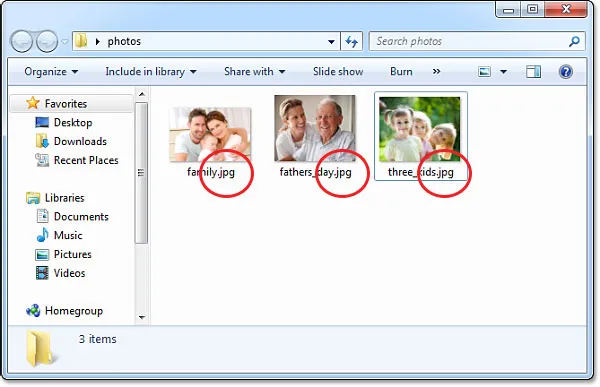Click the navigation pane scrollbar thumb
600x387 pixels.
(x=142, y=173)
